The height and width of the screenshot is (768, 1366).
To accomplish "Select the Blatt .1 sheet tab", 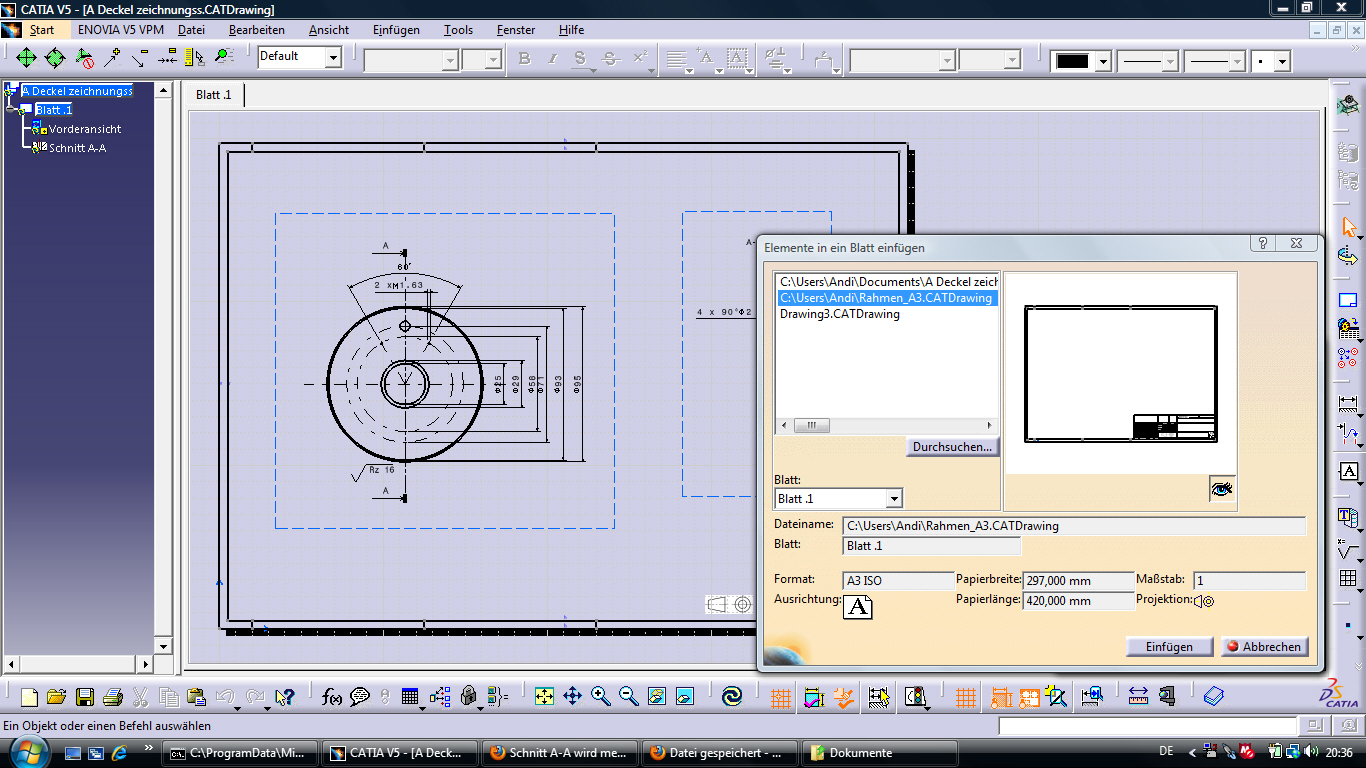I will (x=213, y=95).
